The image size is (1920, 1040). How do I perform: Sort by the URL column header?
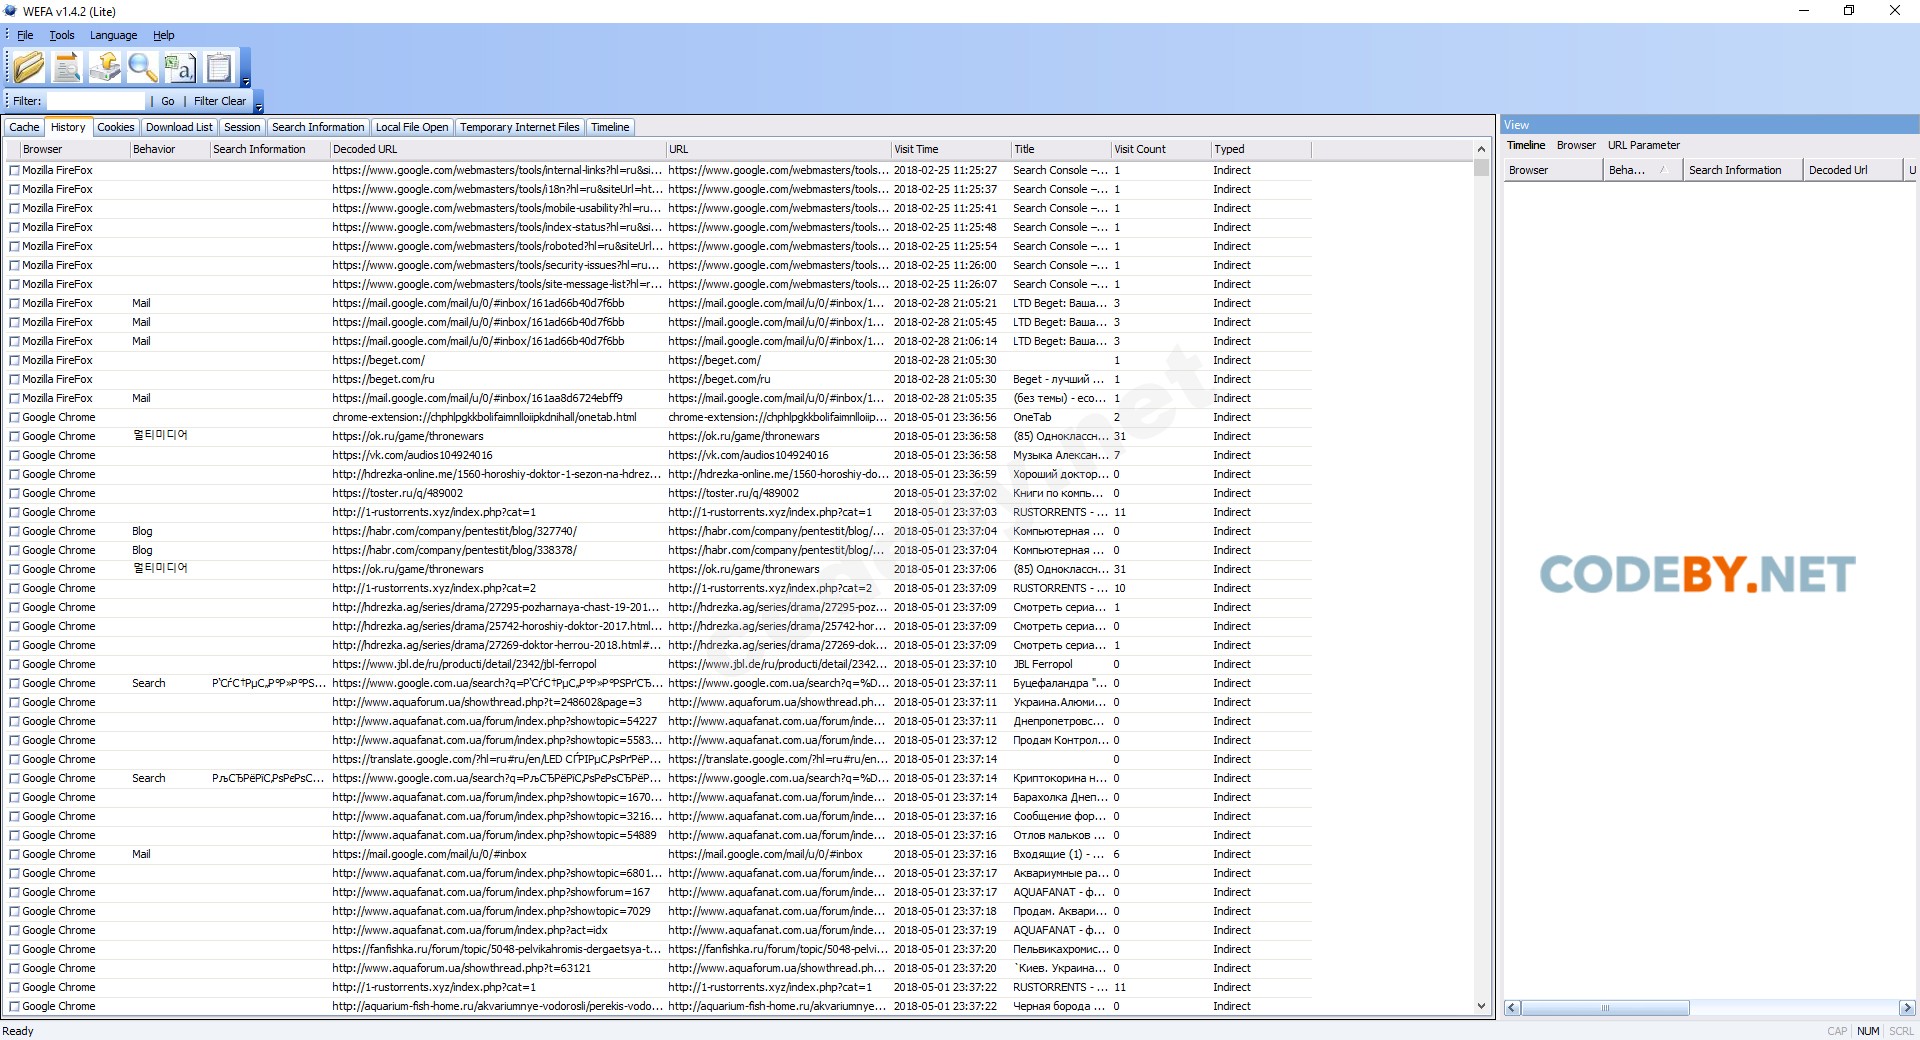[778, 149]
